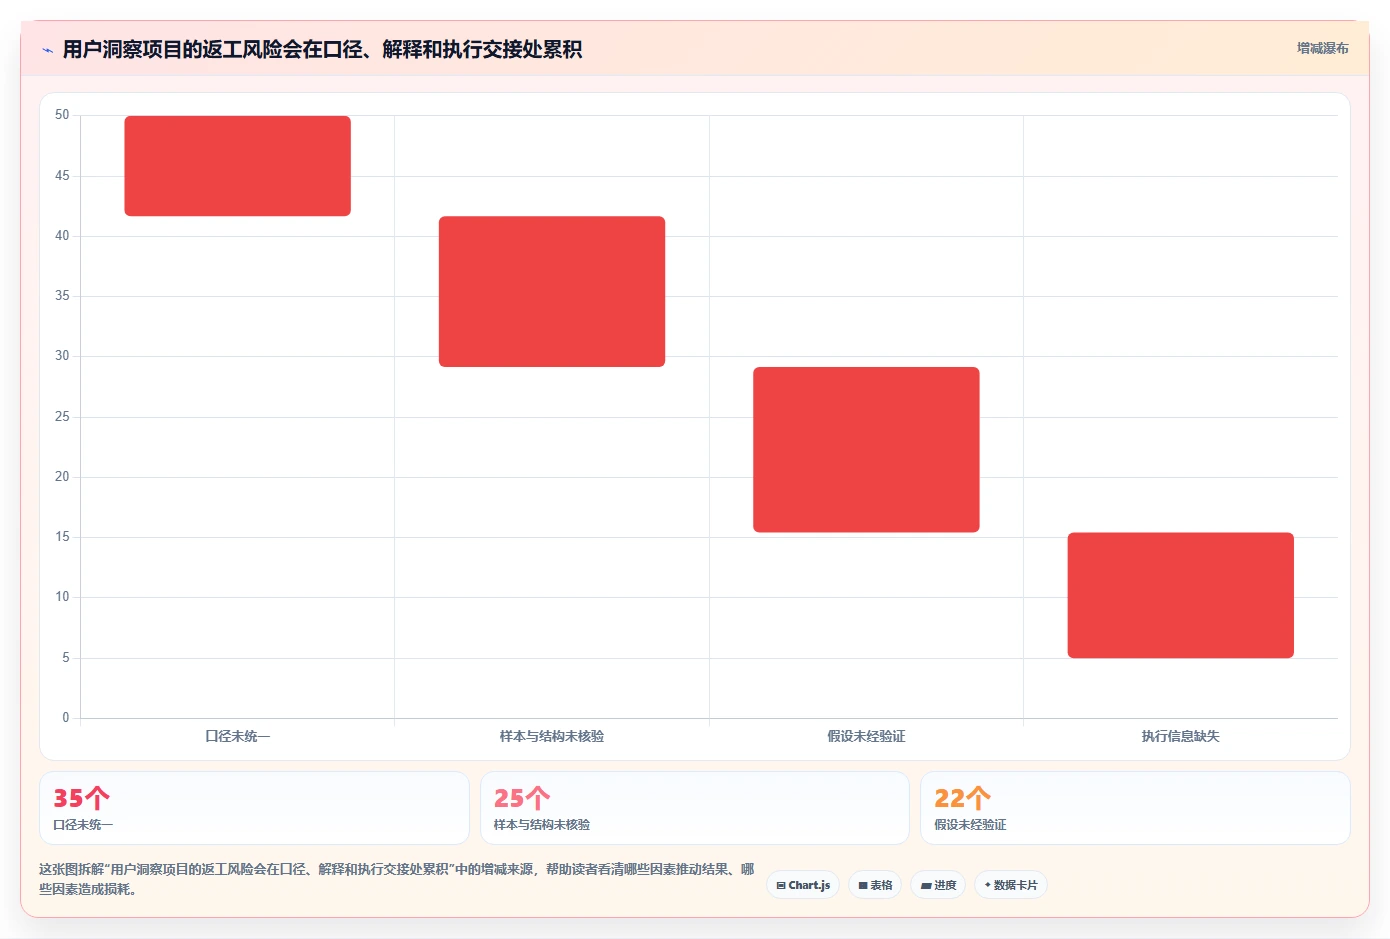Click the 假设未经验证 x-axis label
This screenshot has height=939, width=1390.
[866, 736]
